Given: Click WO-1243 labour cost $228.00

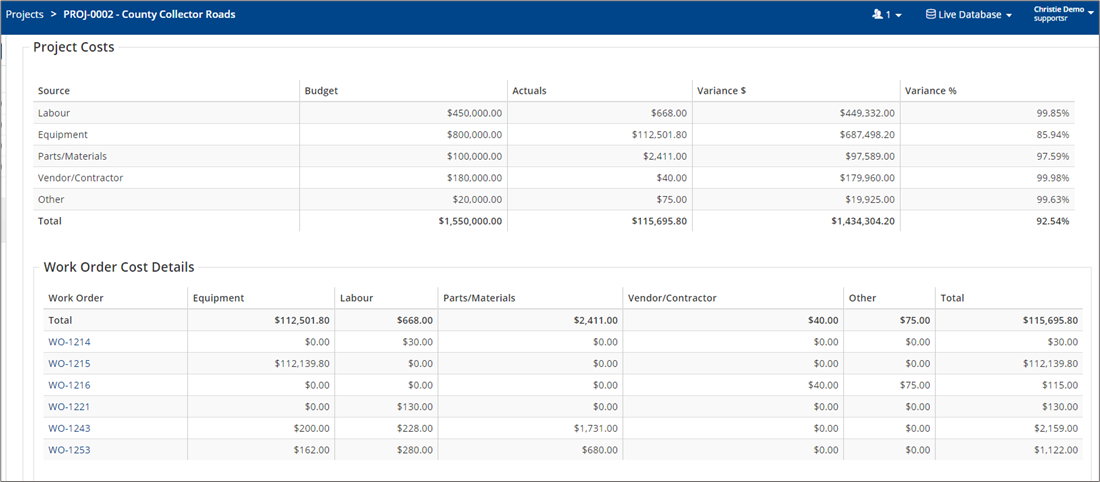Looking at the screenshot, I should 415,428.
